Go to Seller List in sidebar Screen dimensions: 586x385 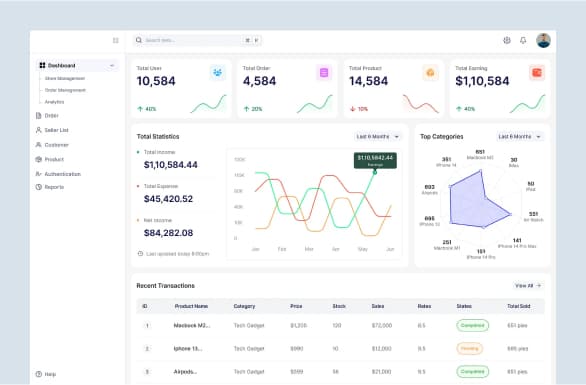coord(56,130)
